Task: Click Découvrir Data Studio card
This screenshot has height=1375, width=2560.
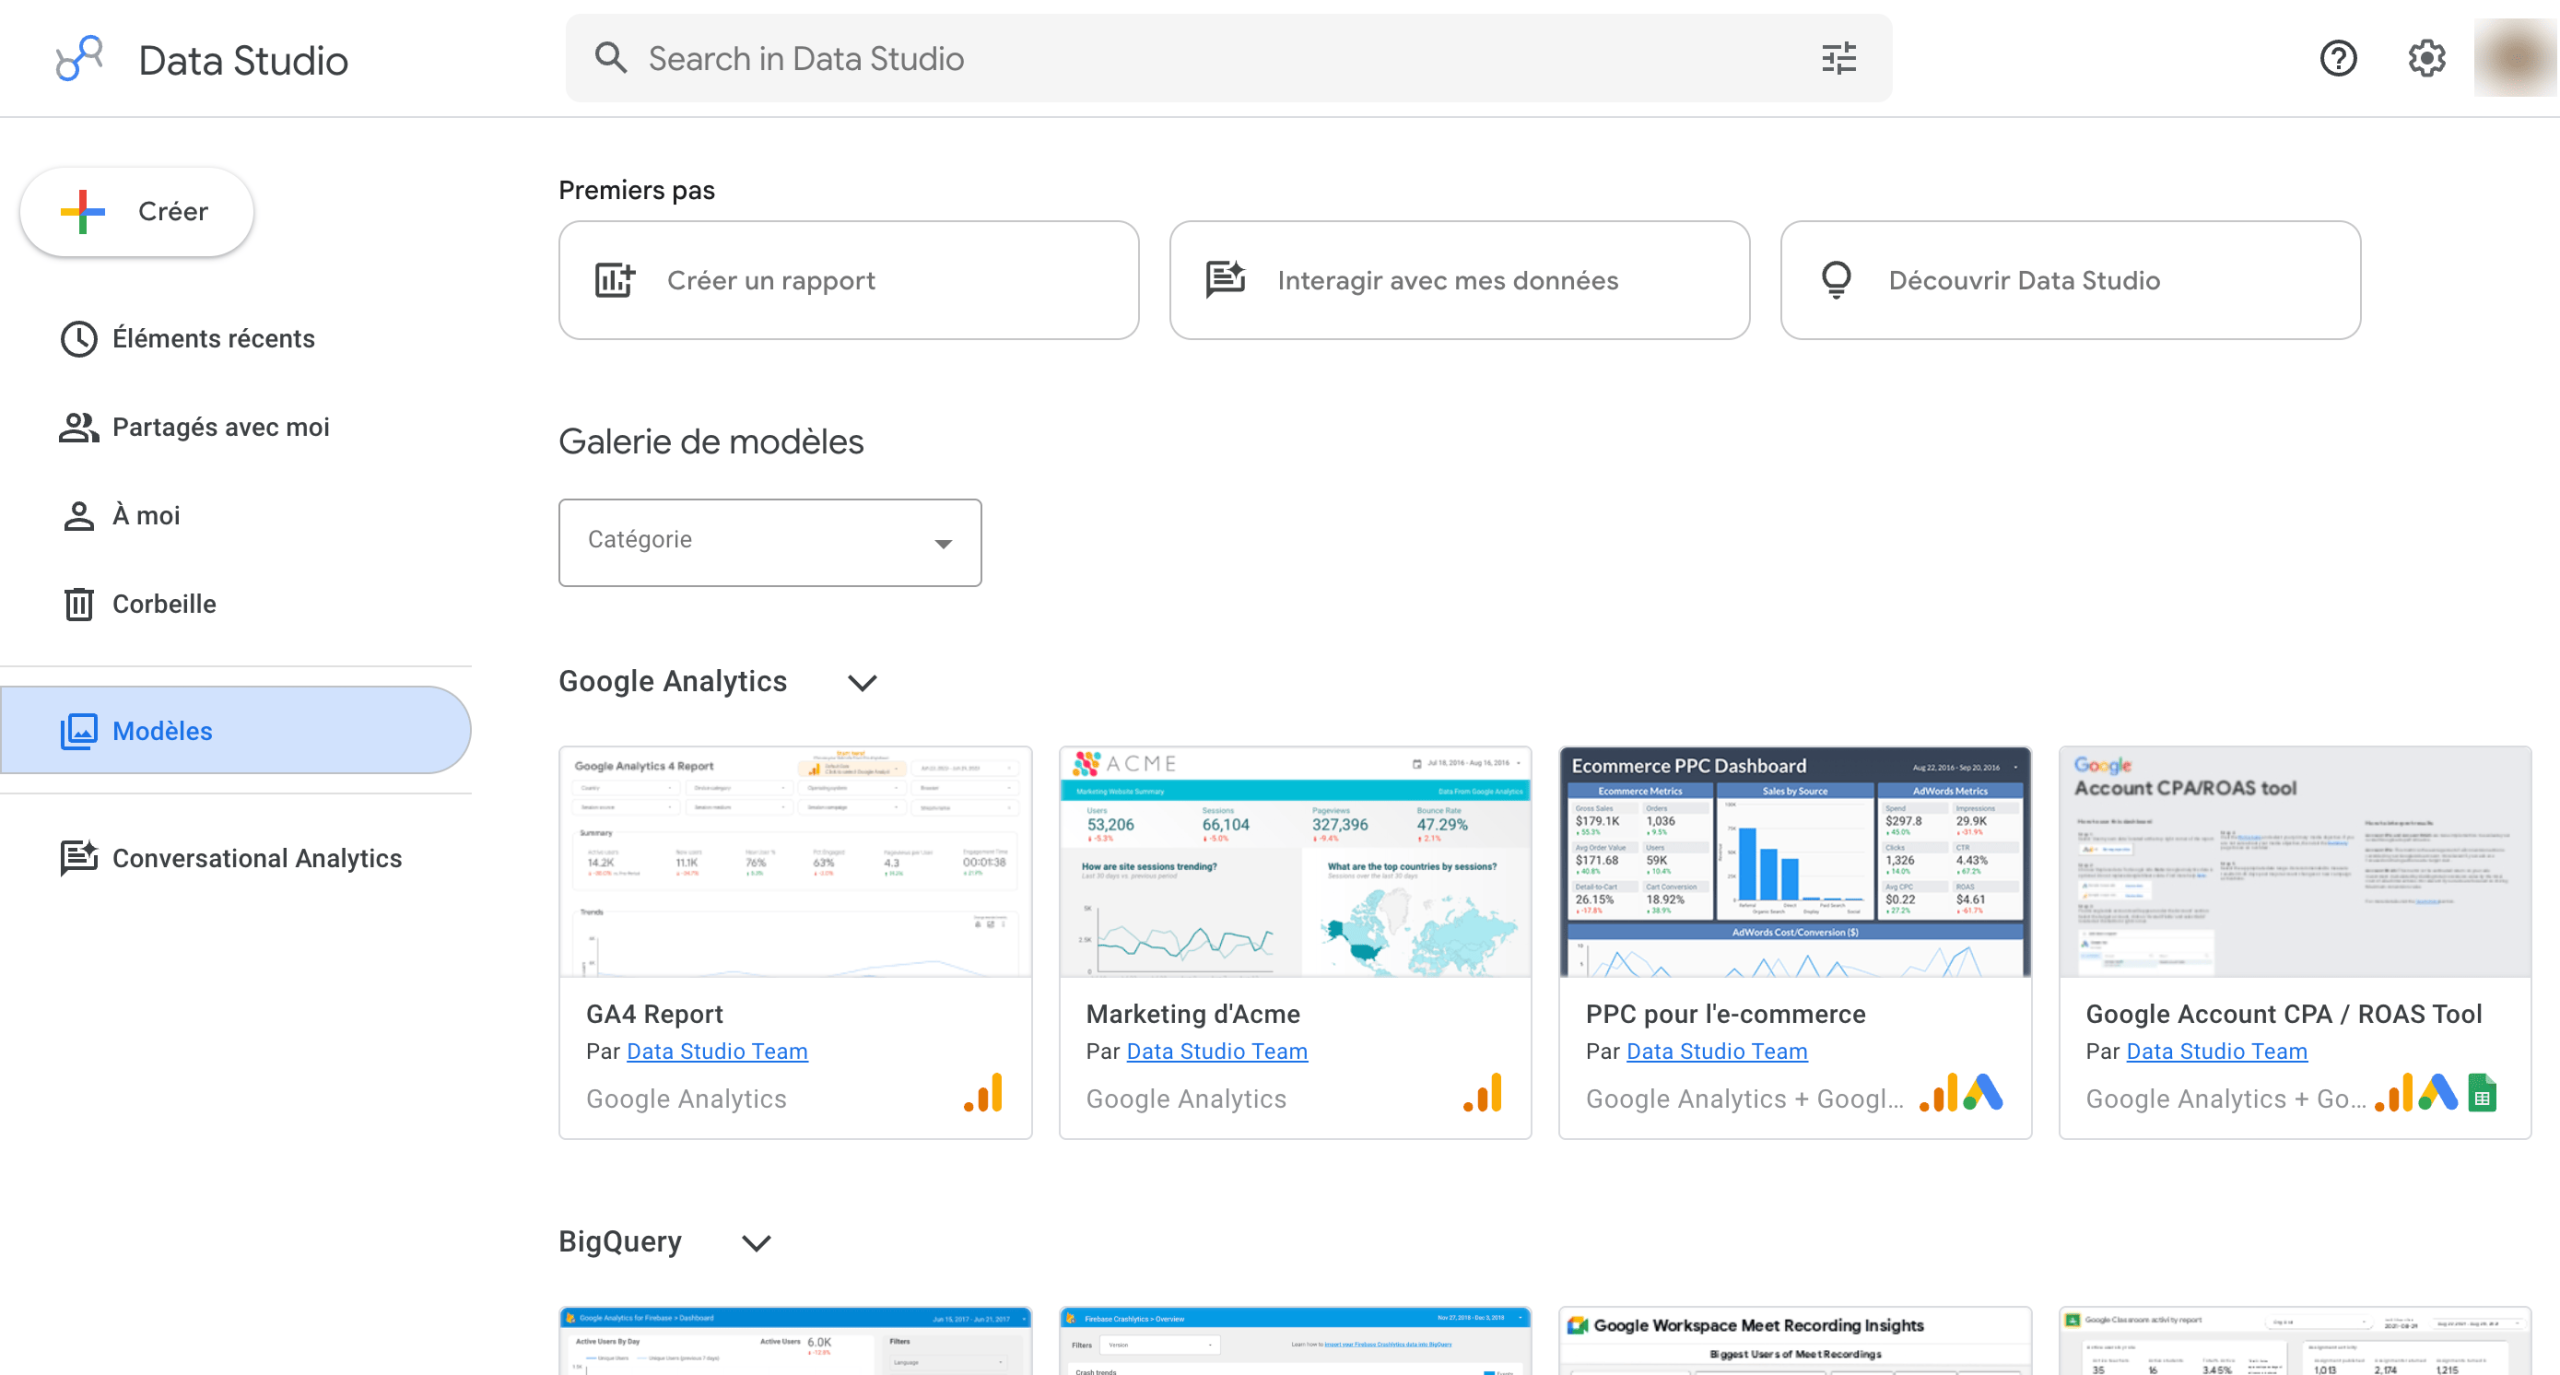Action: coord(2071,280)
